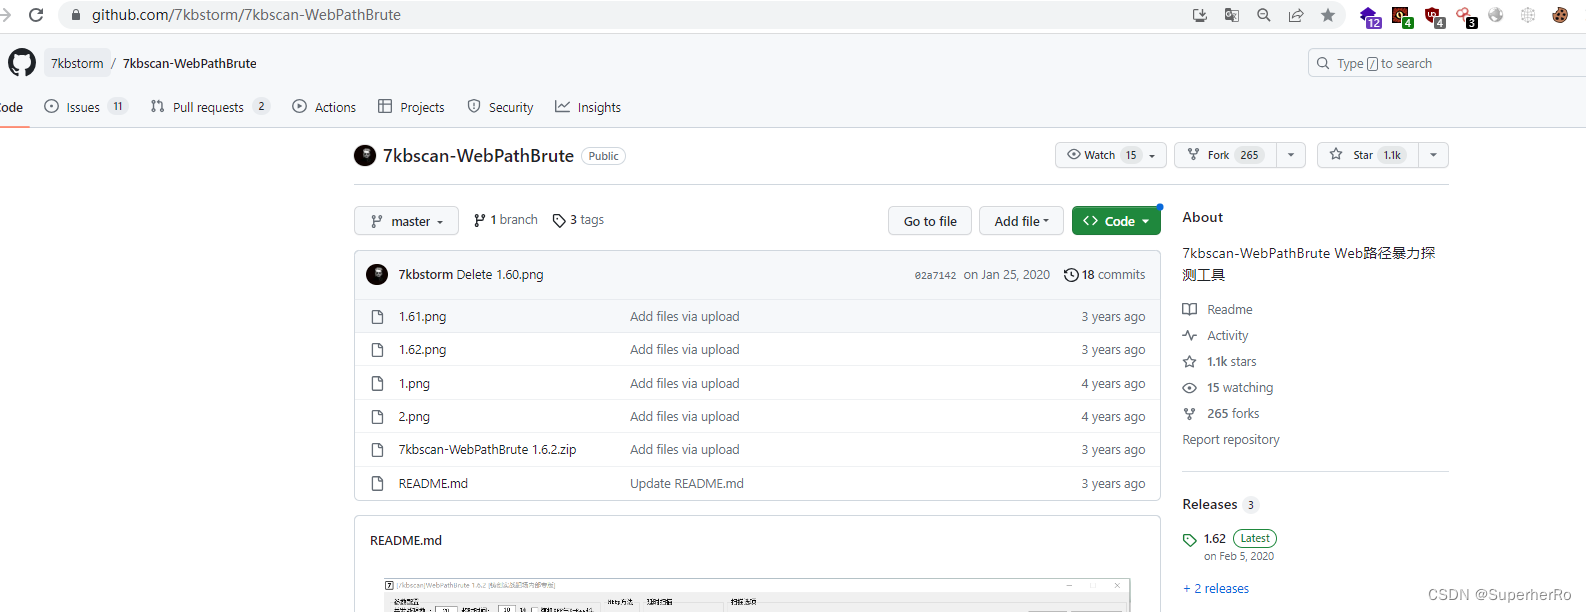This screenshot has width=1586, height=612.
Task: Open the Security tab
Action: (x=500, y=107)
